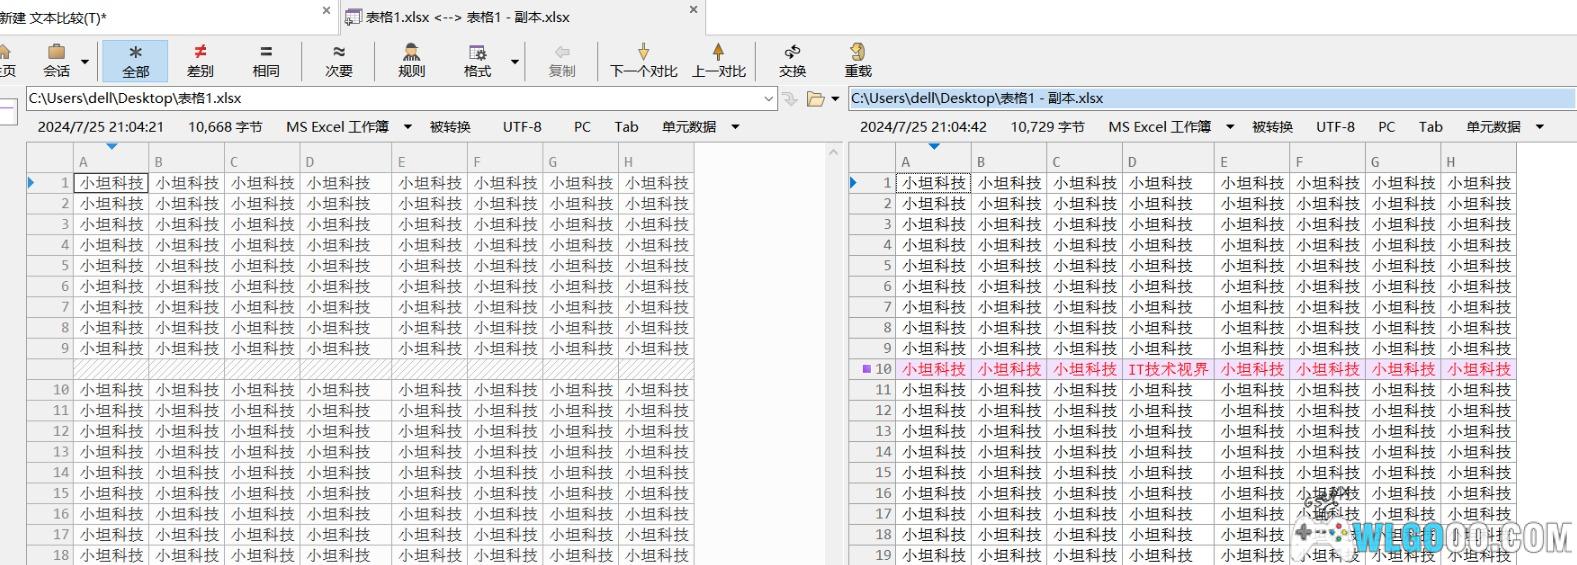
Task: Switch to the 新建 文本比较(T)* tab
Action: [55, 17]
